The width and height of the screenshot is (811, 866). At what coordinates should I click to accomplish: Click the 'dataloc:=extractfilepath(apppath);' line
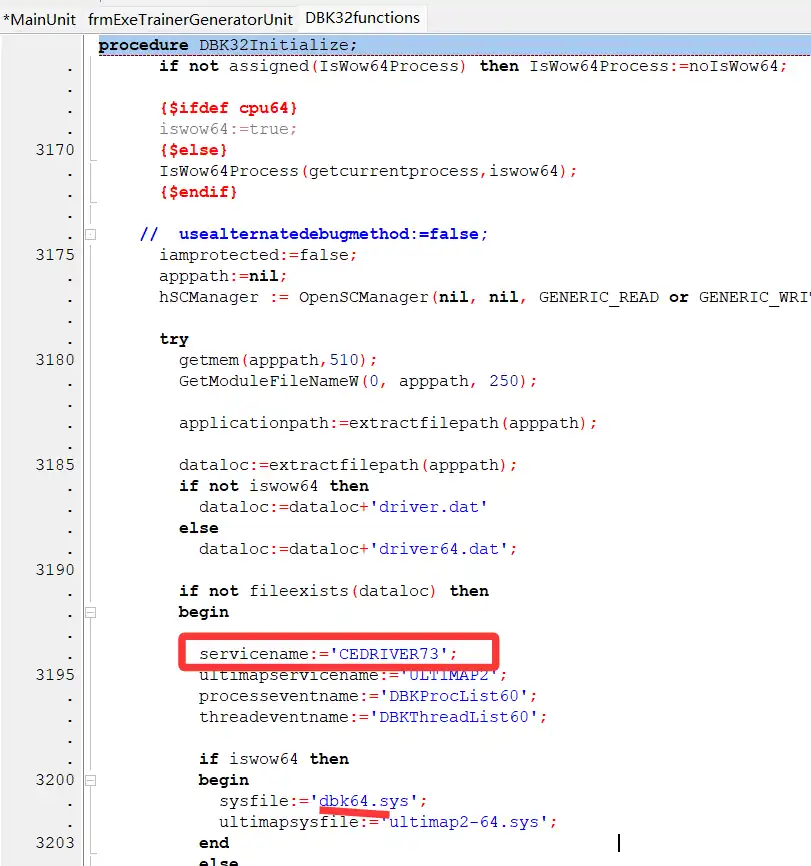tap(348, 464)
